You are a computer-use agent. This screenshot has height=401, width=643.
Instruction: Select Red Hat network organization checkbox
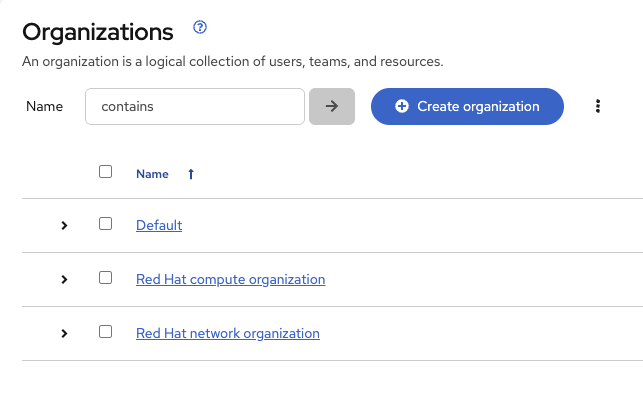(105, 332)
